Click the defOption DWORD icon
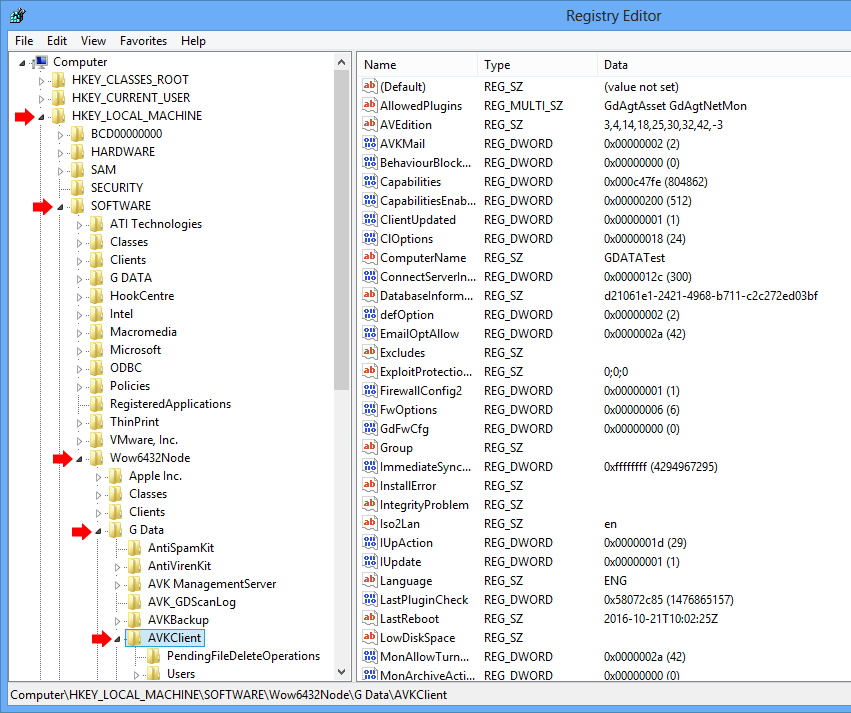Screen dimensions: 851x713 370,314
